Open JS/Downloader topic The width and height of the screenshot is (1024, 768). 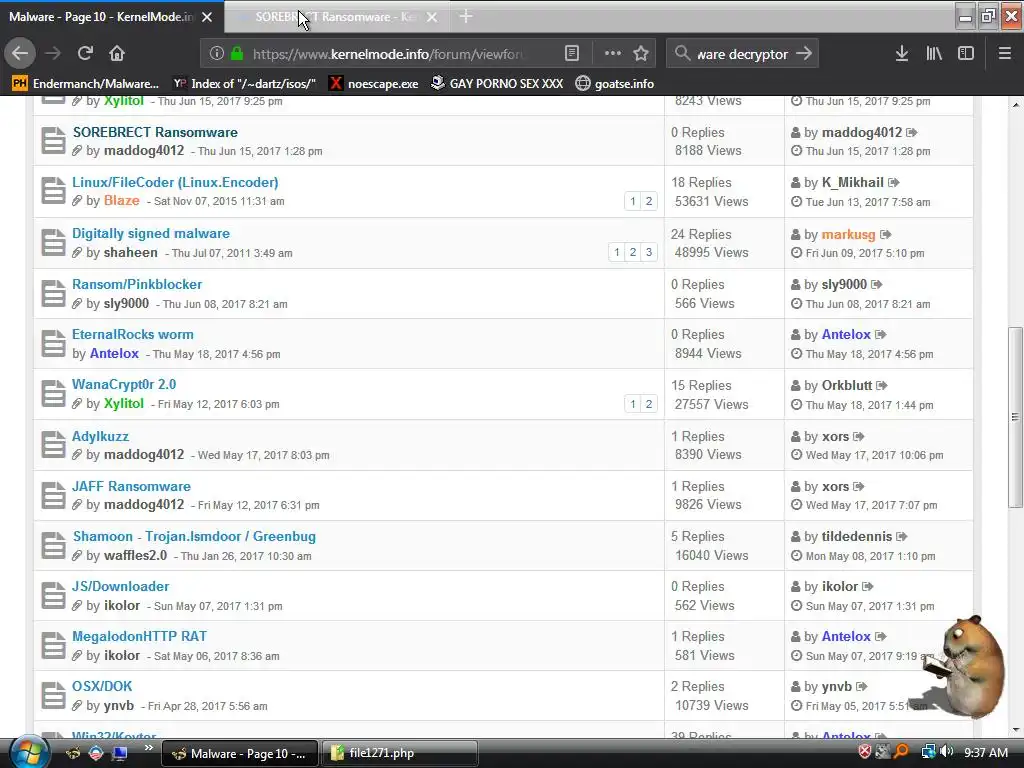(x=121, y=586)
